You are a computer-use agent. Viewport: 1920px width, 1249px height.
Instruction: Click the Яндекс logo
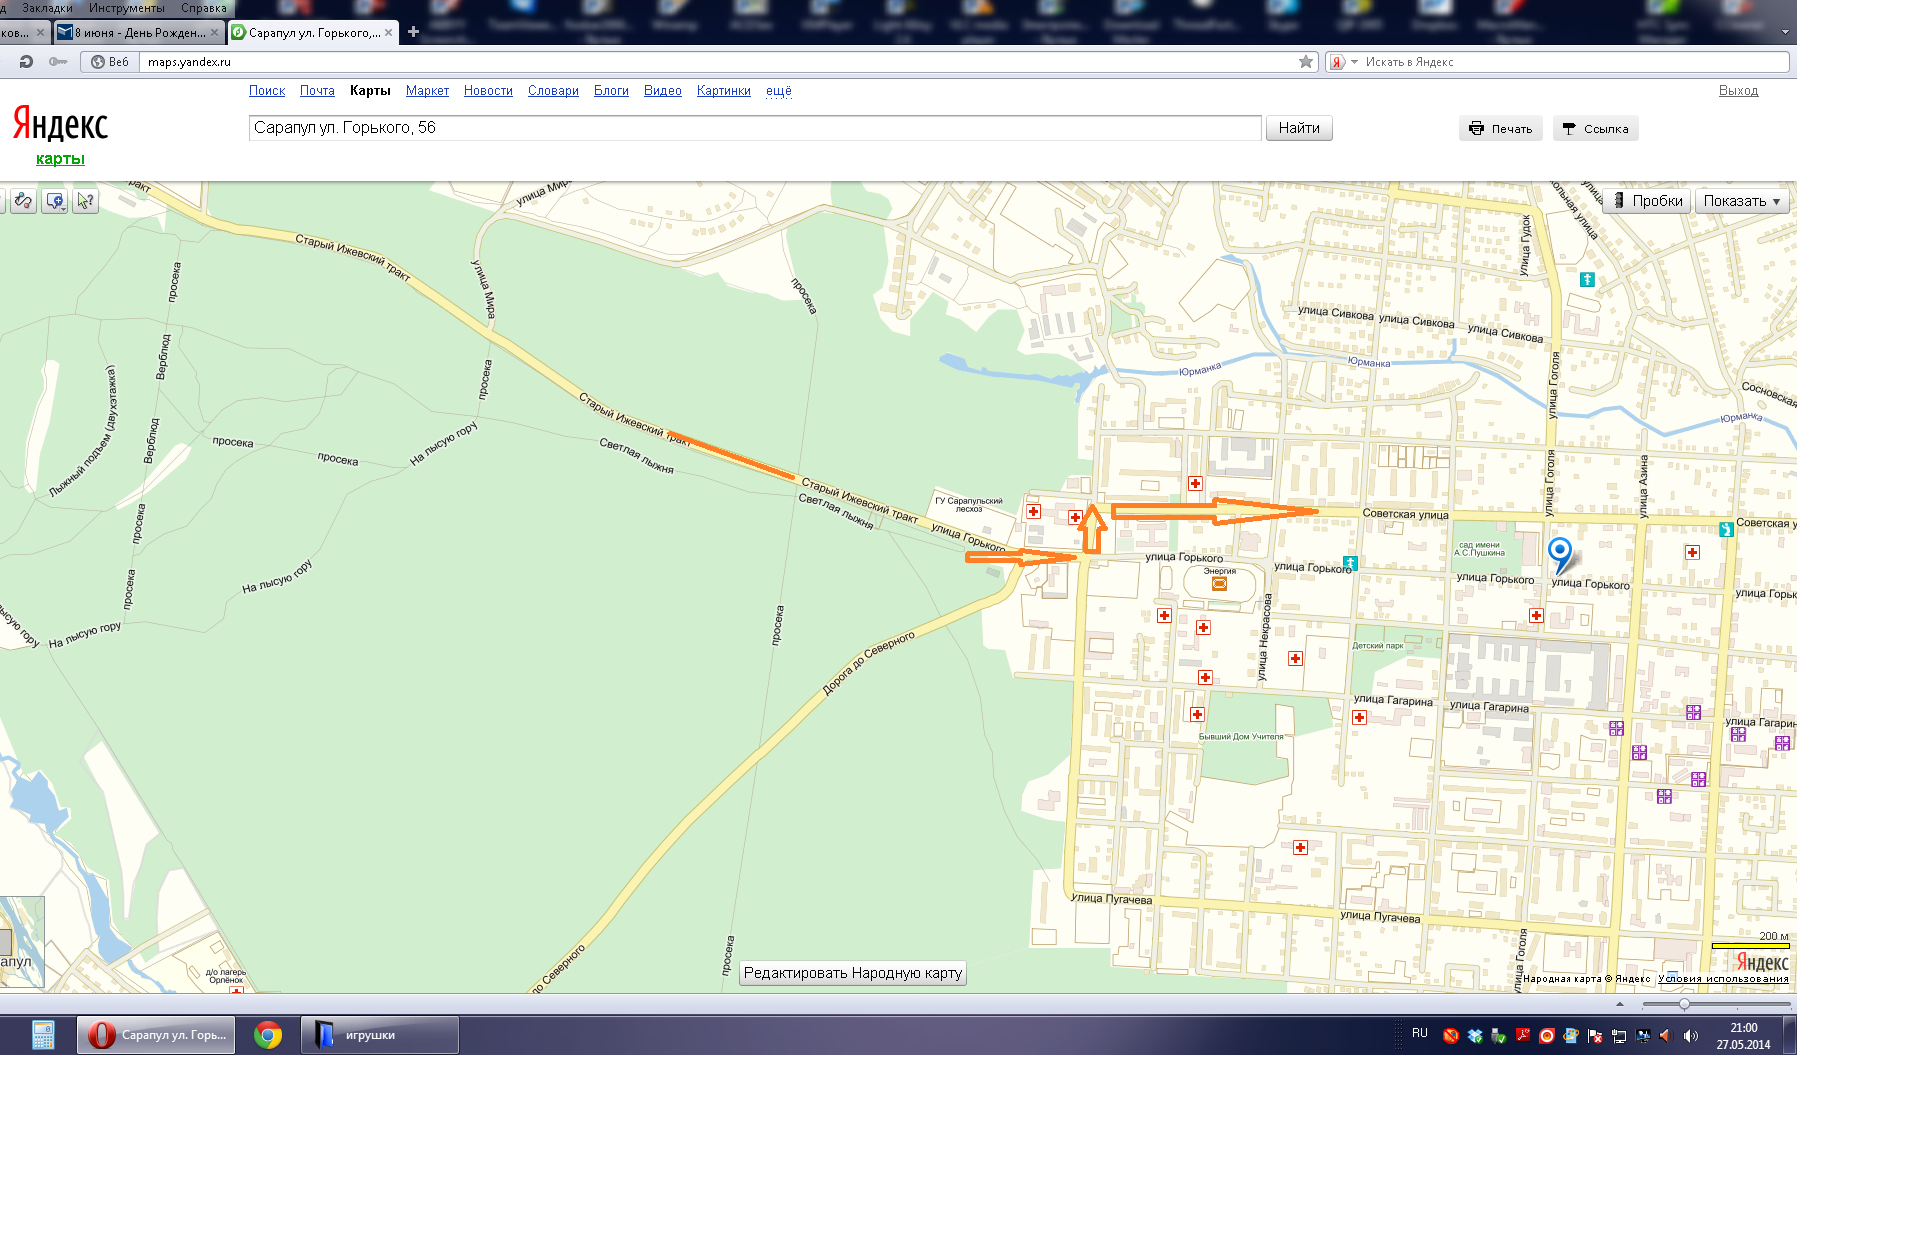coord(60,125)
